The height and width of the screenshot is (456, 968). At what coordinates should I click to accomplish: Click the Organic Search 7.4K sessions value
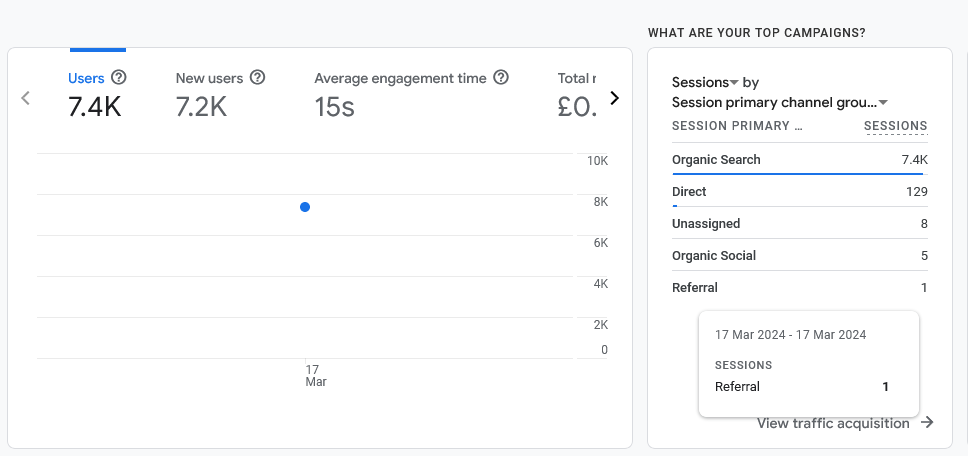tap(914, 160)
